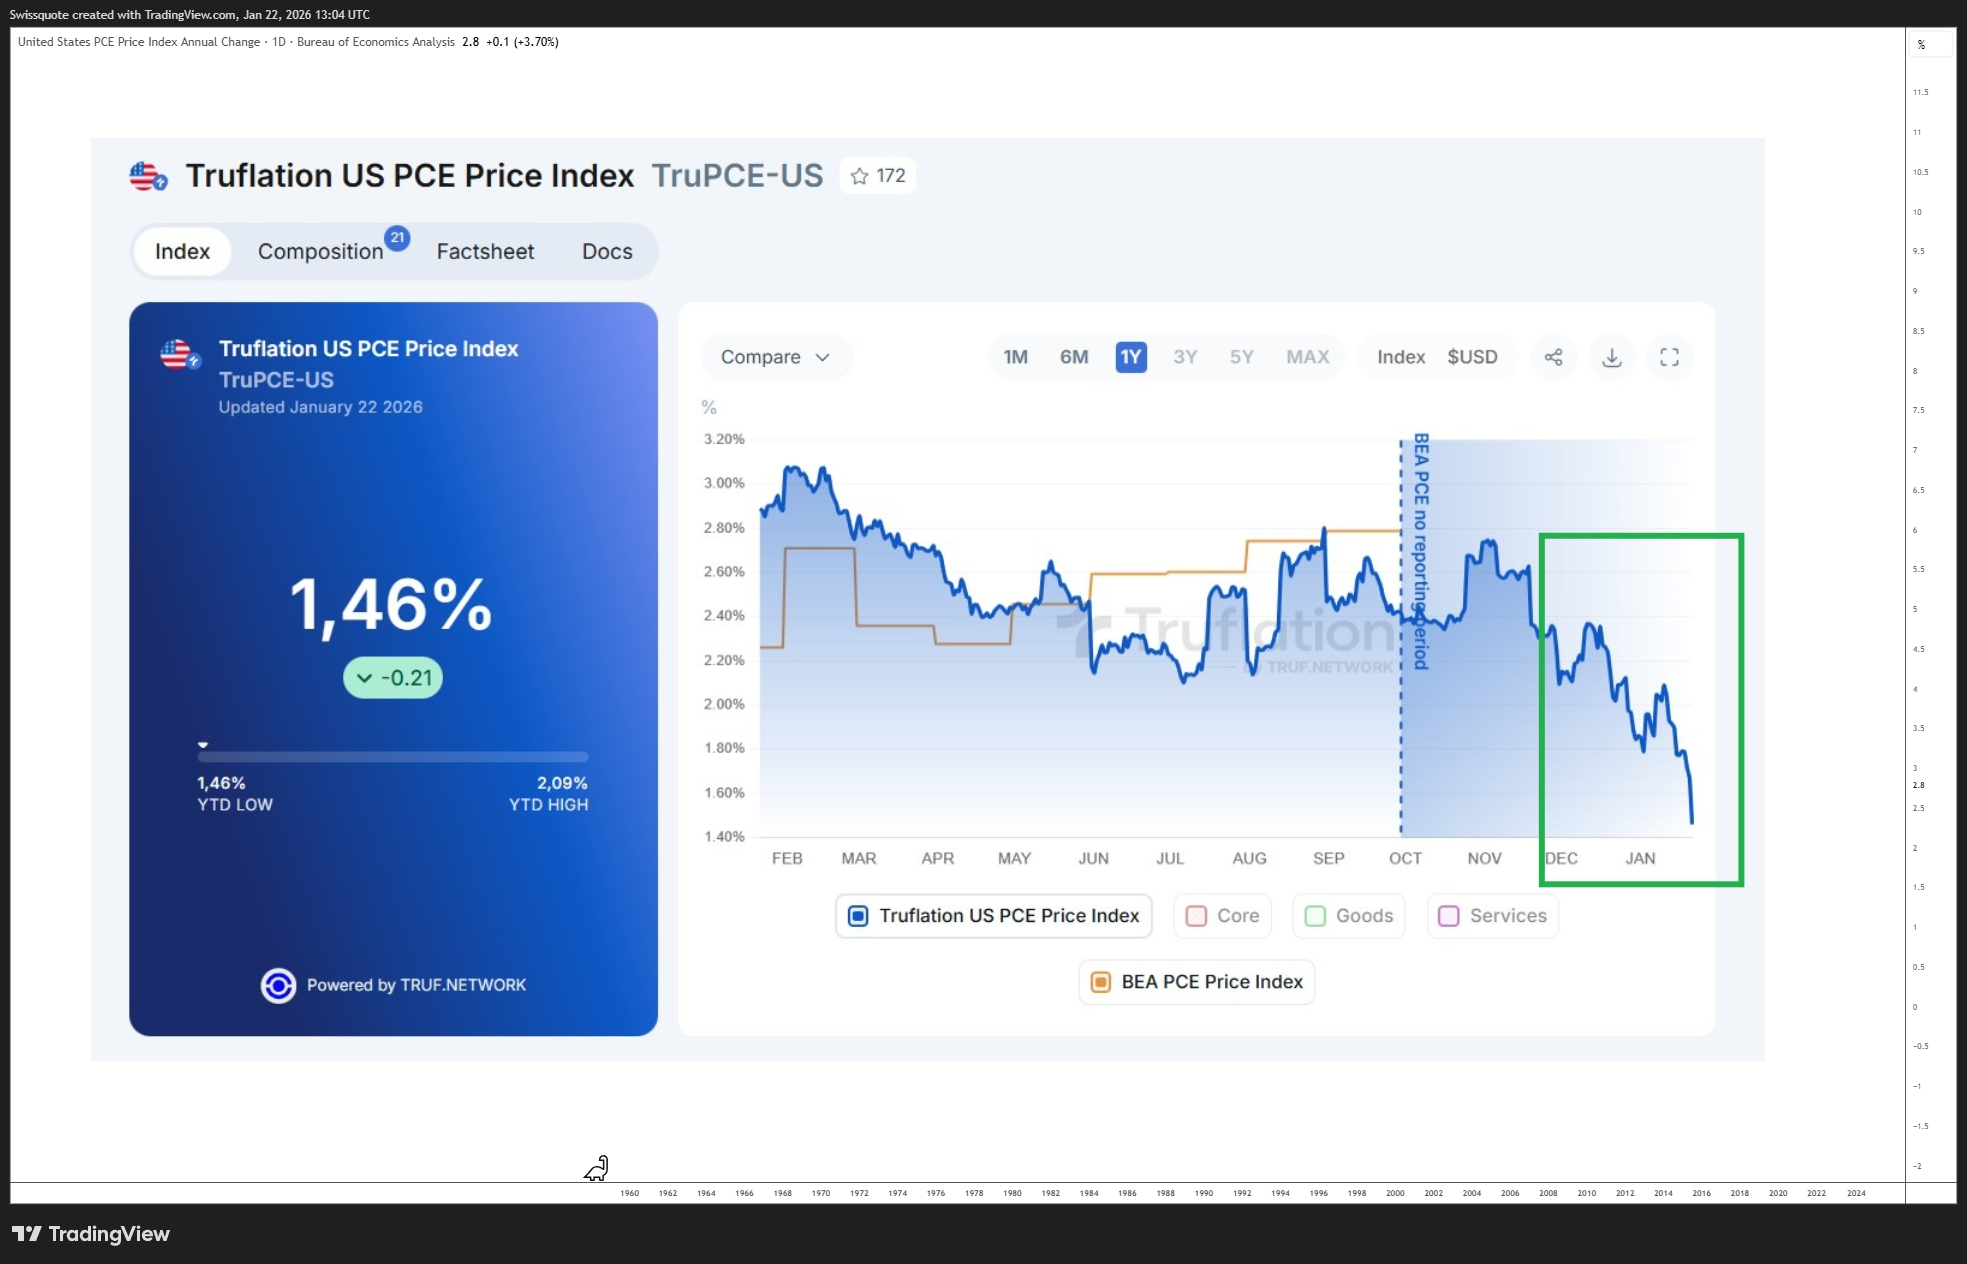Click the 1,46% current value
The height and width of the screenshot is (1264, 1967).
click(x=391, y=605)
